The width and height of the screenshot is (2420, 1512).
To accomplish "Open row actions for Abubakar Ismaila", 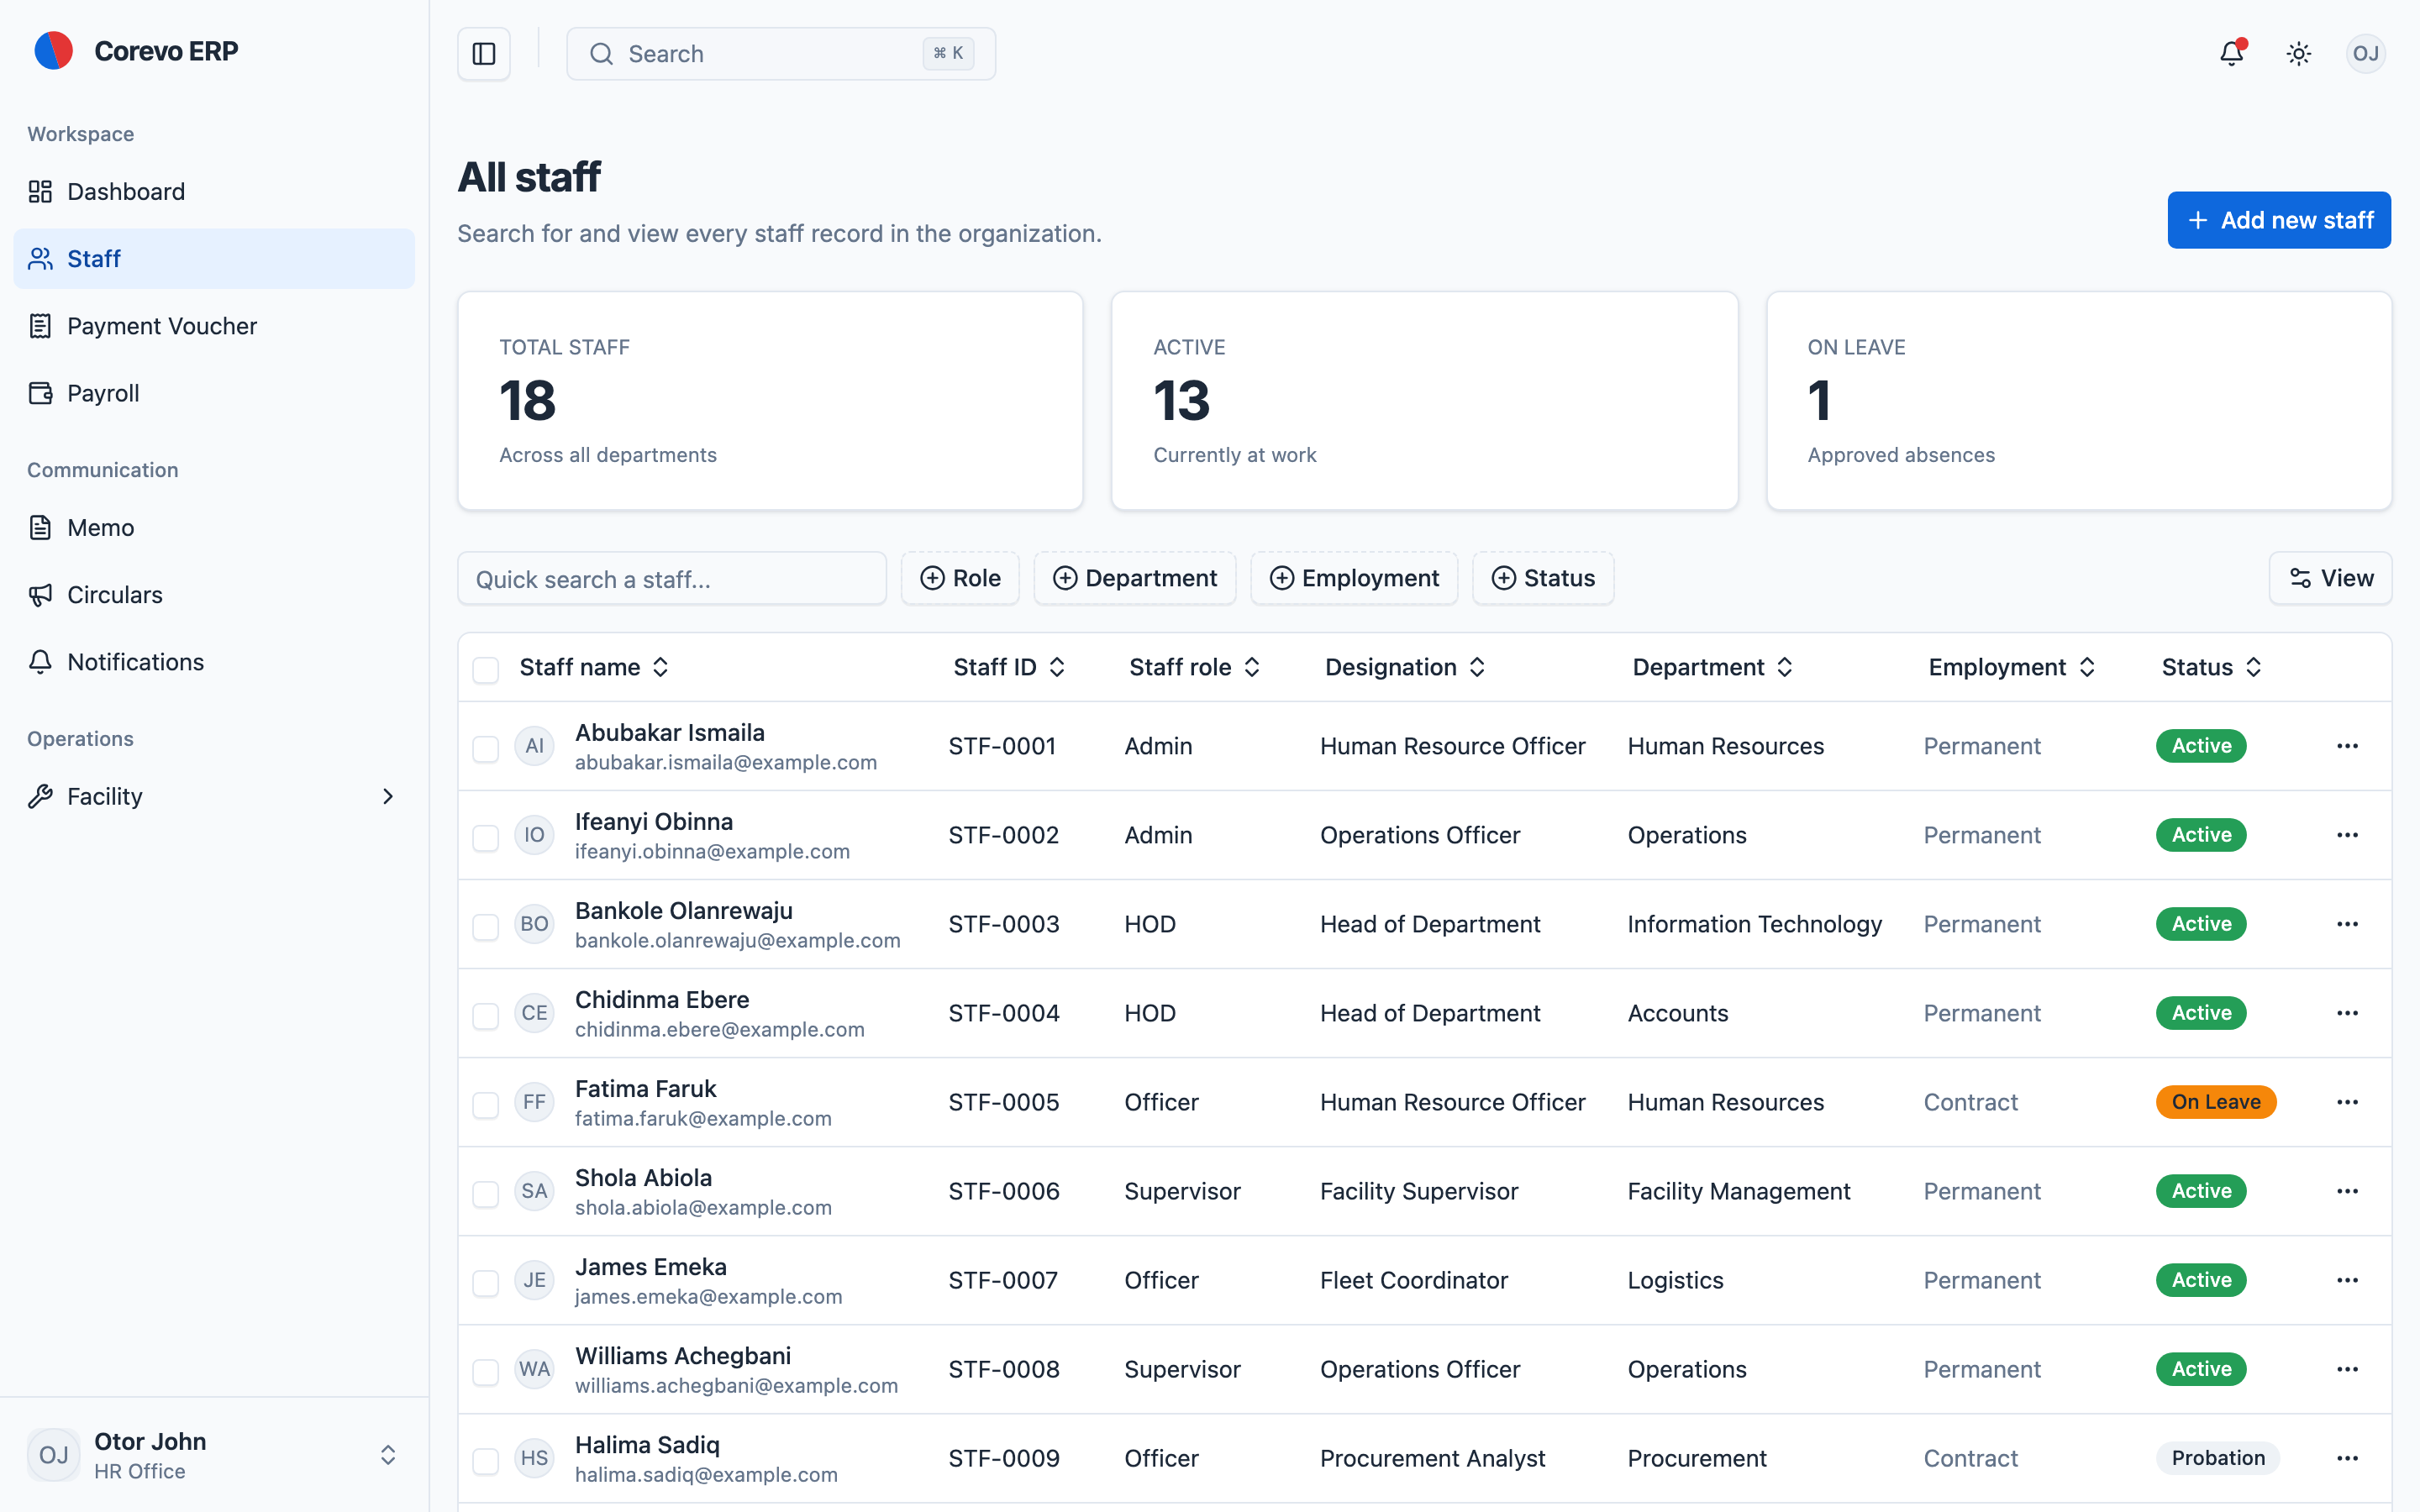I will click(x=2348, y=746).
